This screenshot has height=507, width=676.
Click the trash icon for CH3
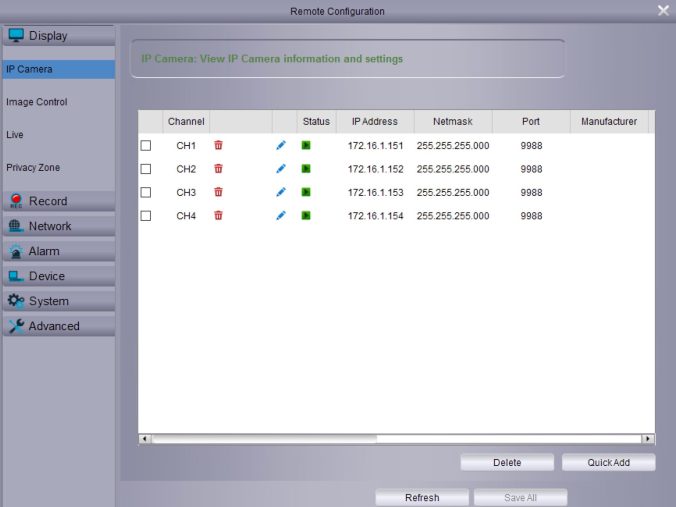click(x=218, y=192)
